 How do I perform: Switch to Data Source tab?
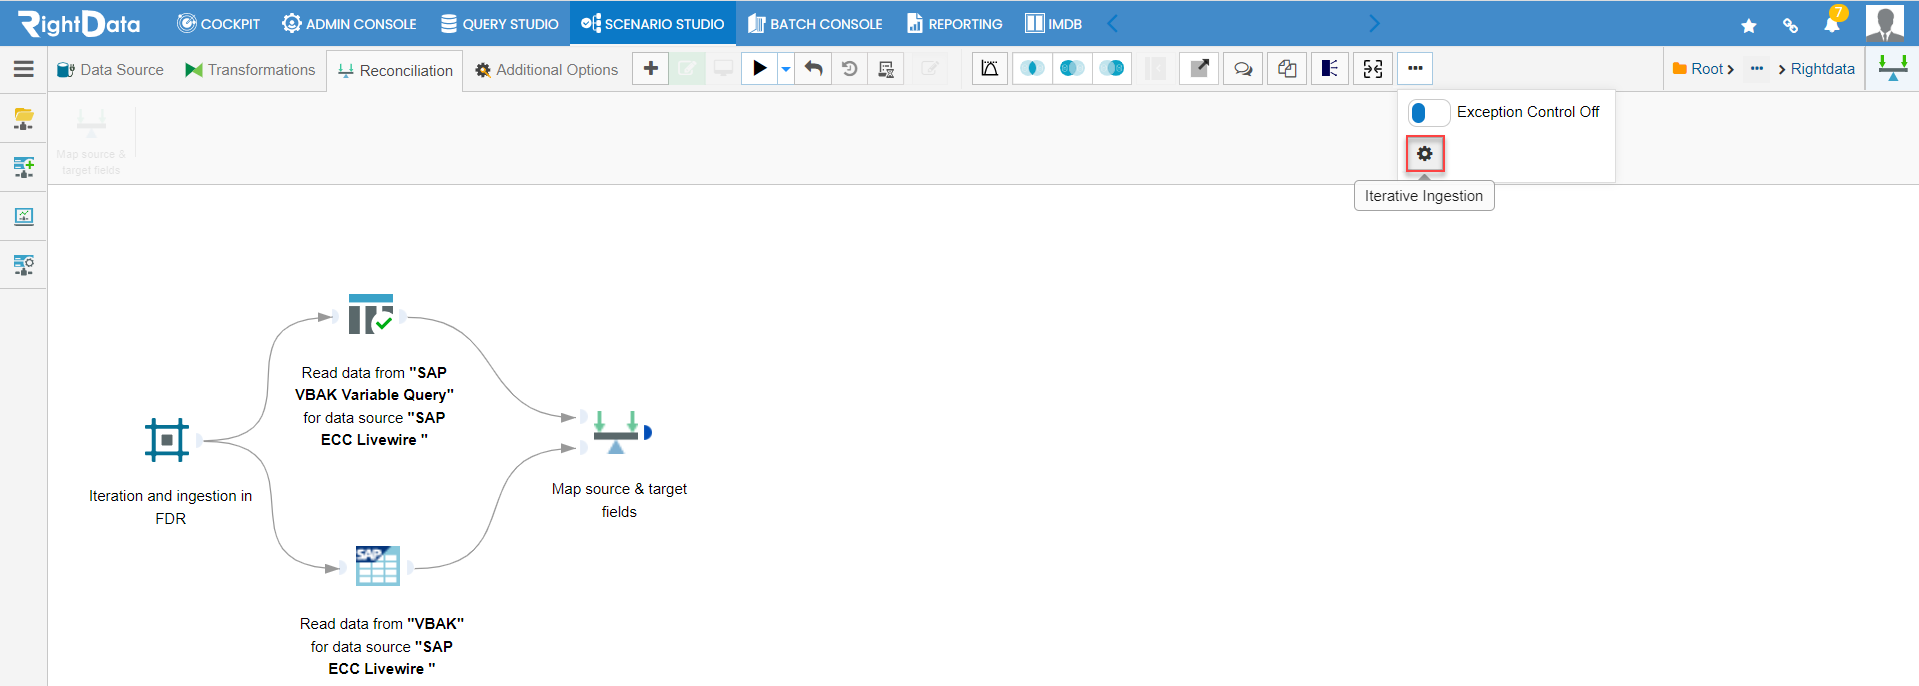[110, 70]
